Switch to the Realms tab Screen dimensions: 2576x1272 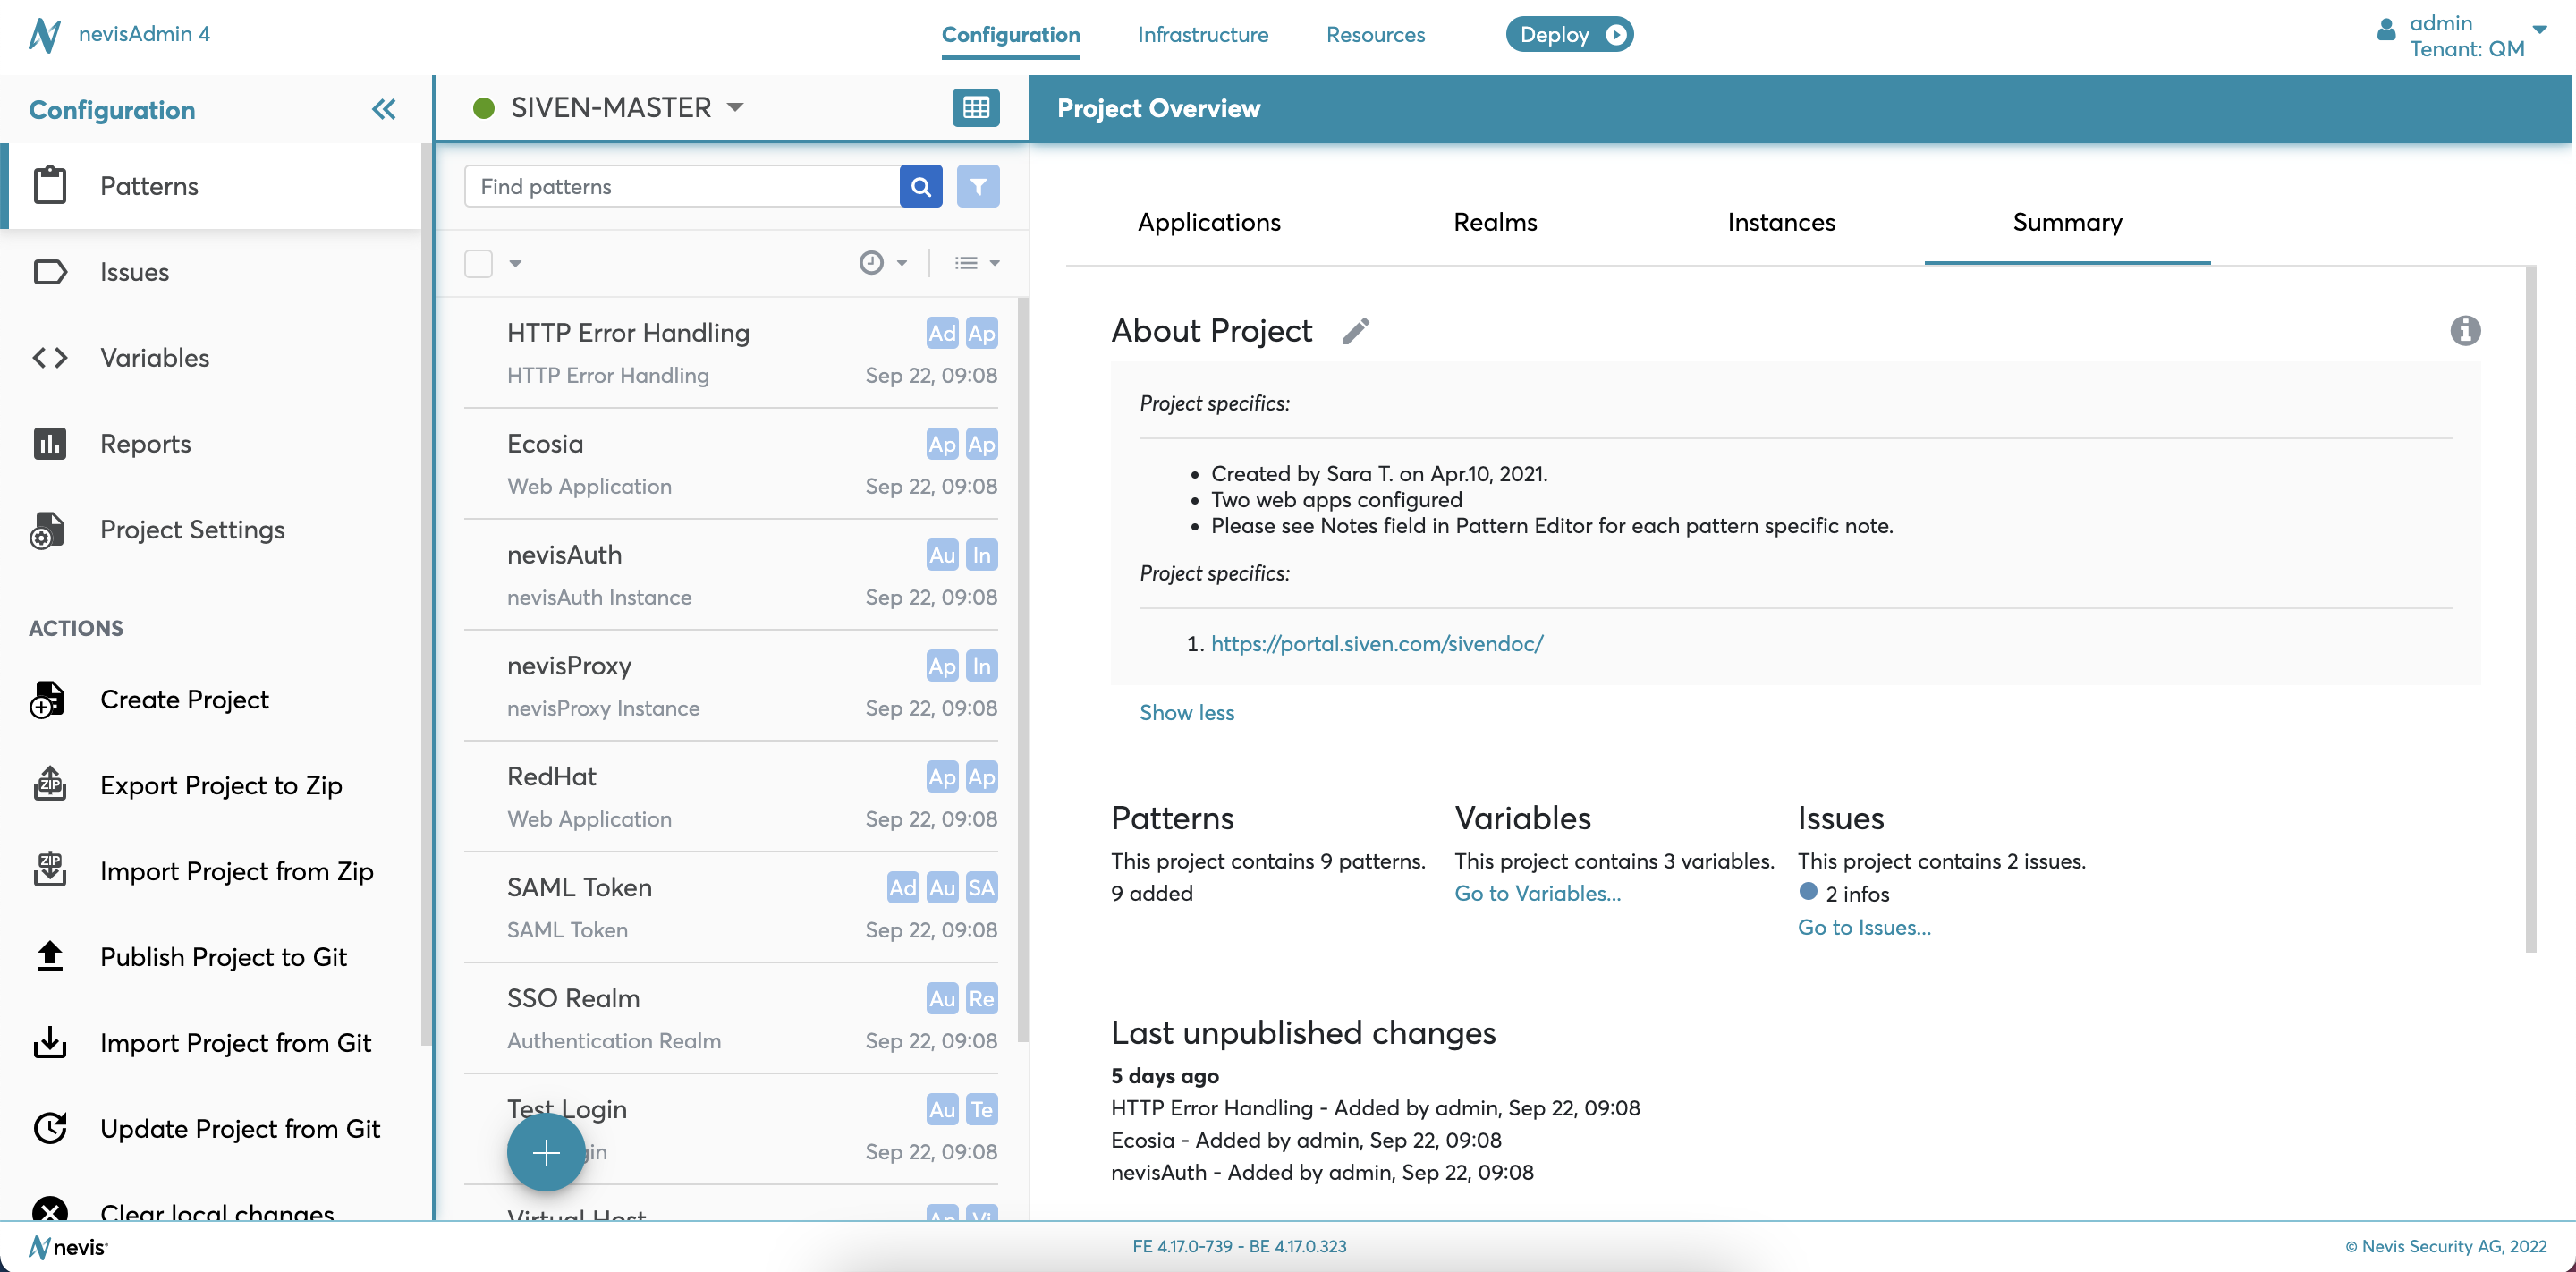point(1494,222)
